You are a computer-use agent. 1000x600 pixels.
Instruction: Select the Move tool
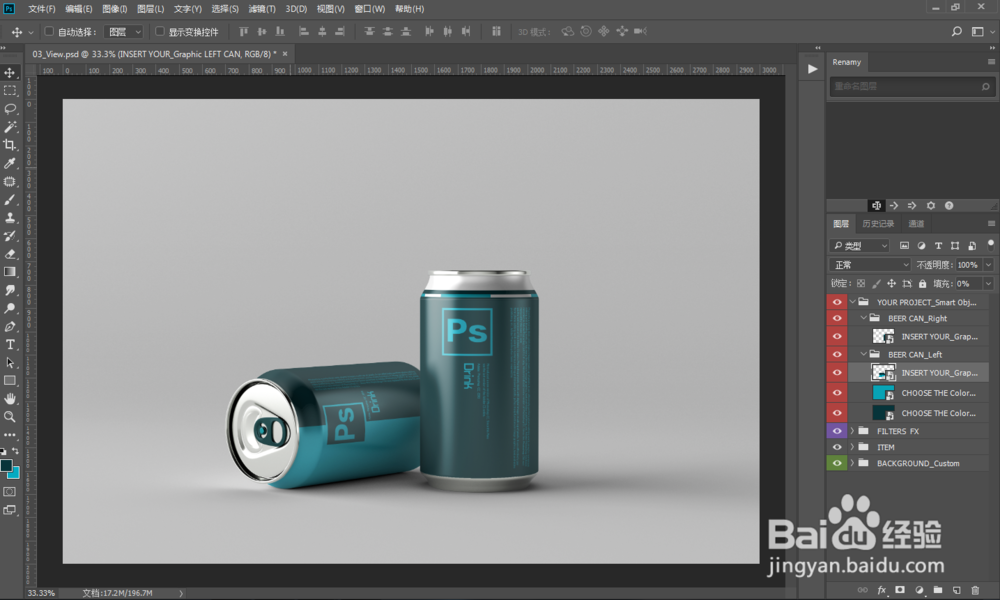(10, 73)
